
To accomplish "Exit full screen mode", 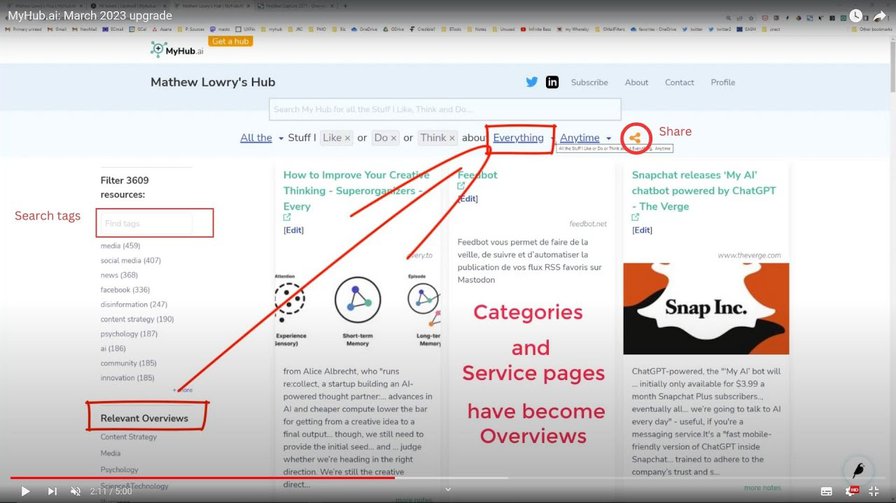I will coord(874,491).
